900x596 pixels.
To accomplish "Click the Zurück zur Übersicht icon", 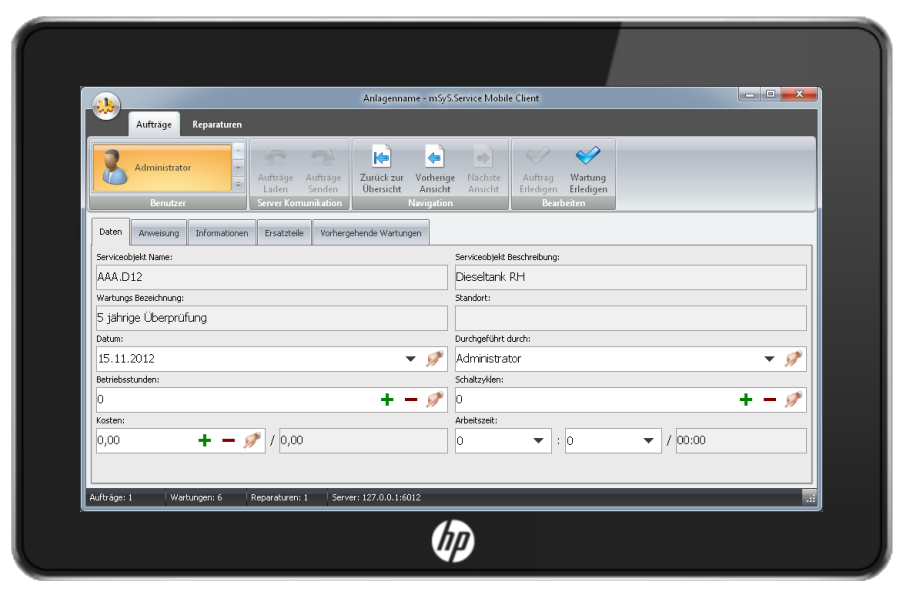I will point(381,157).
